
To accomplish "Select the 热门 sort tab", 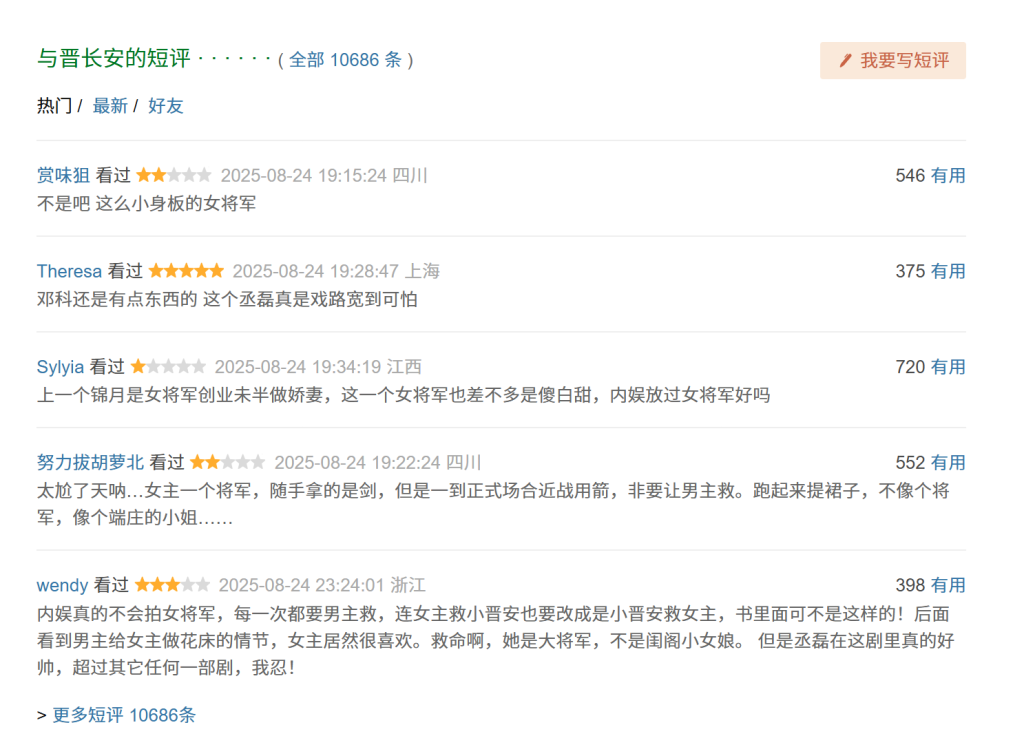I will click(54, 106).
